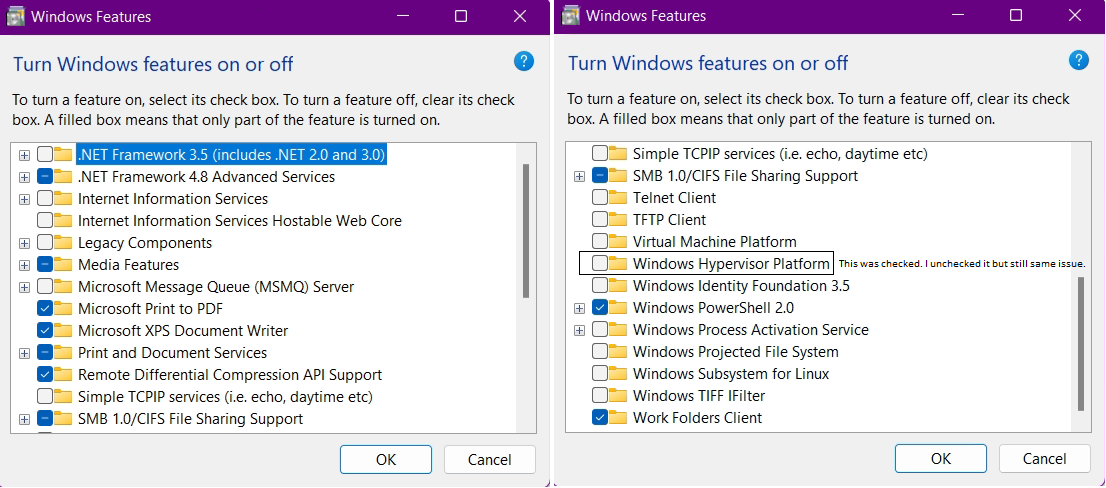Viewport: 1106px width, 488px height.
Task: Click the Windows Features title bar icon in the left window
Action: [16, 16]
